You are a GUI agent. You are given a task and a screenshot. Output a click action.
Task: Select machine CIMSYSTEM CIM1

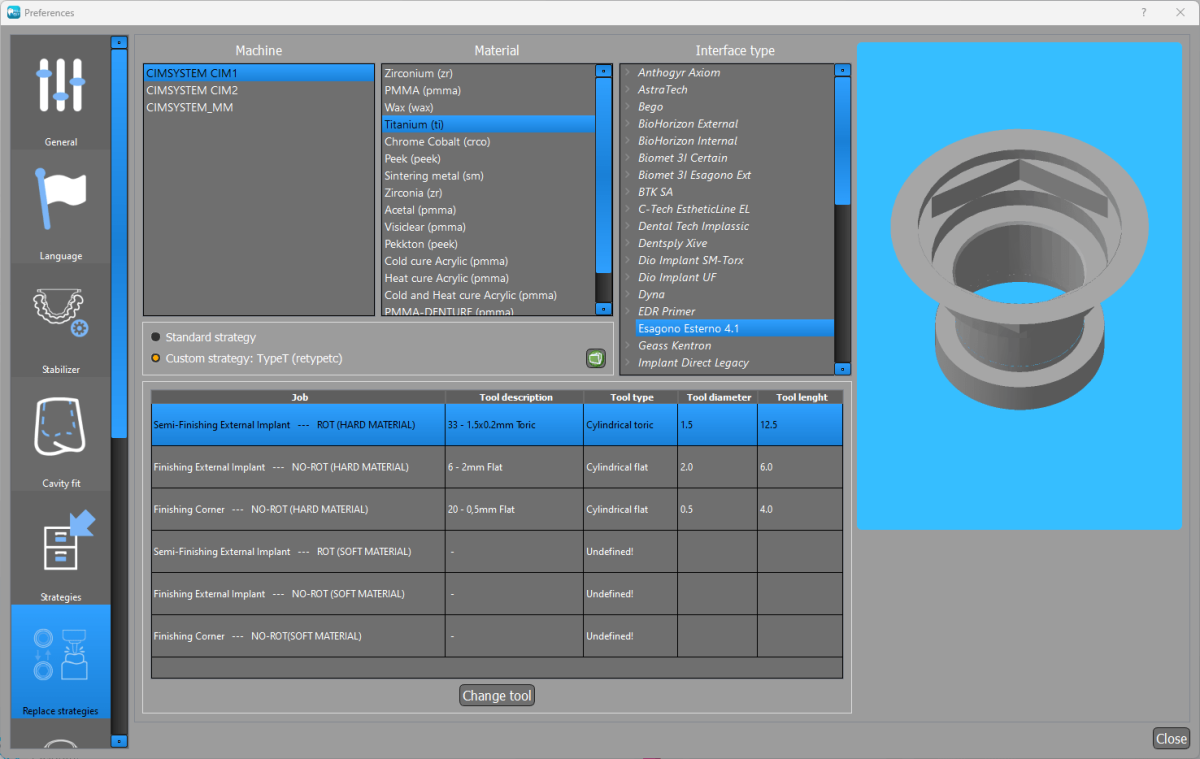pyautogui.click(x=259, y=73)
